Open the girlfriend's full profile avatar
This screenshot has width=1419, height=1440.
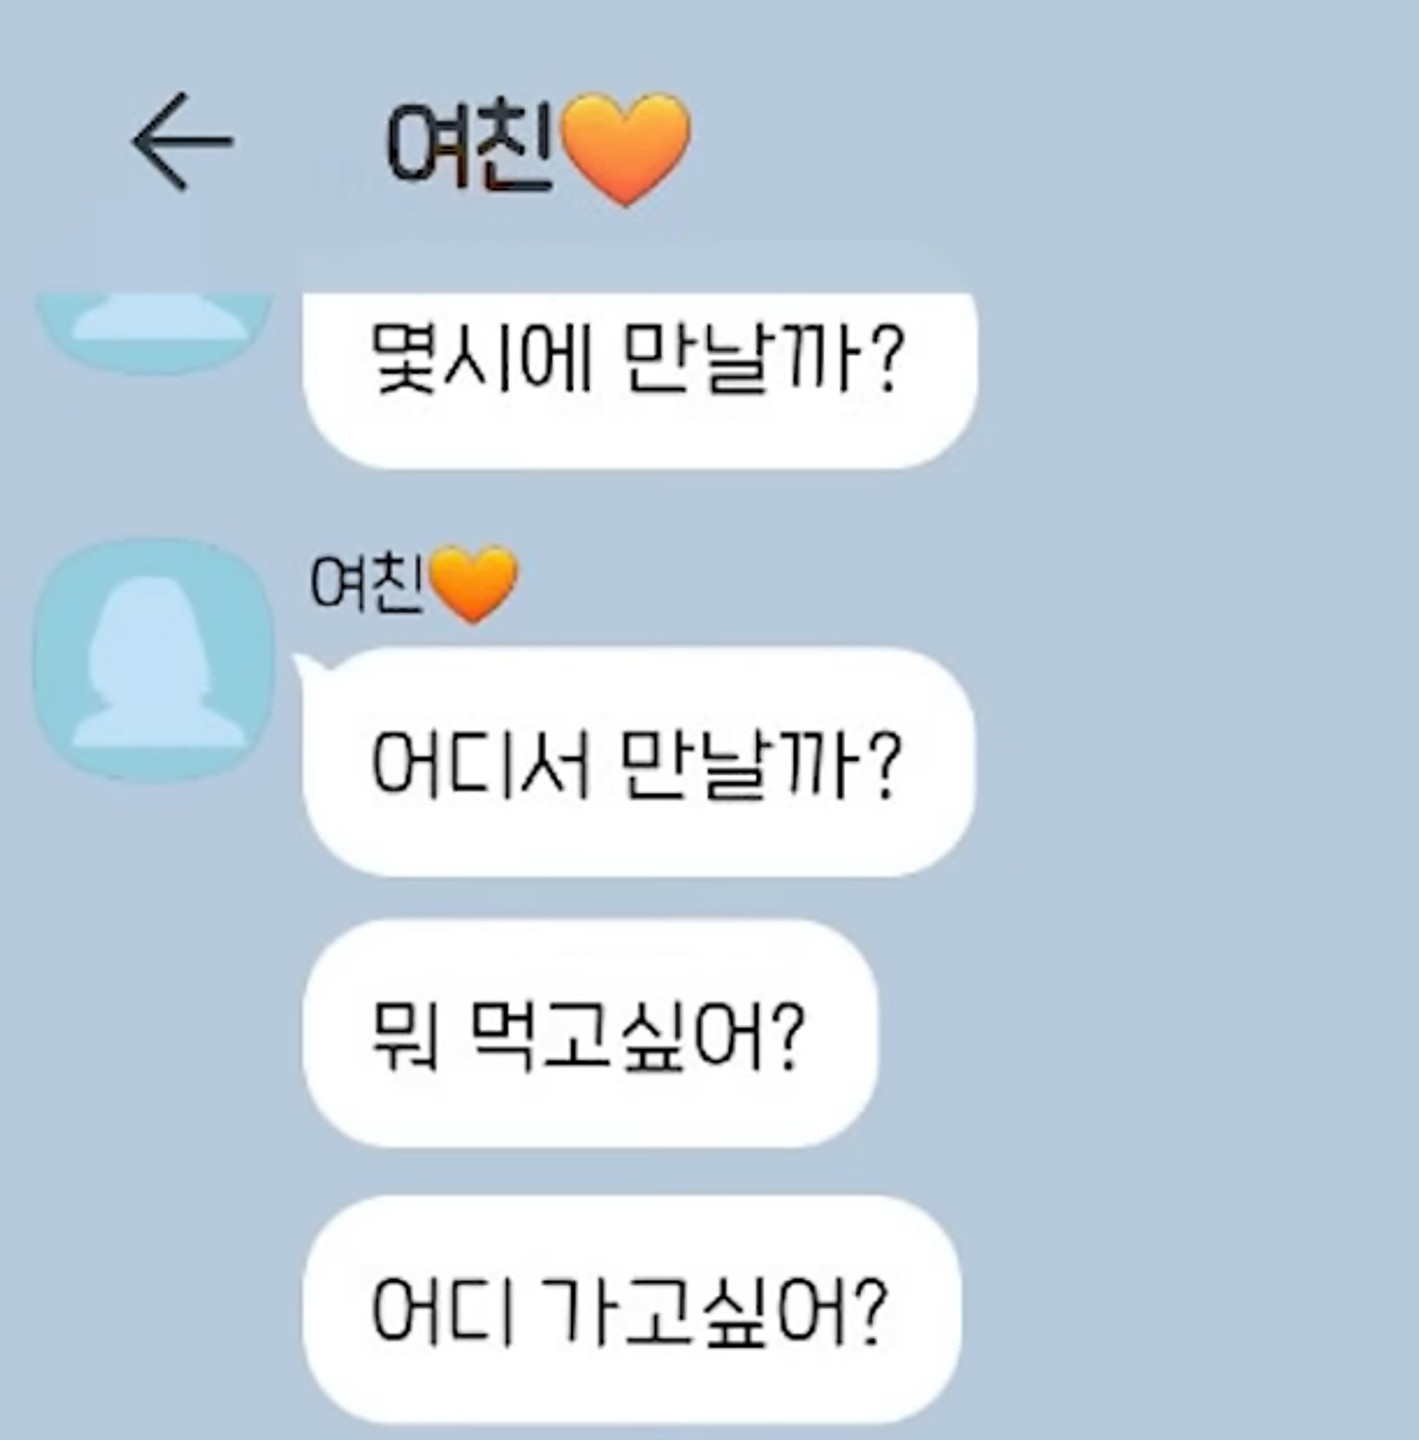[154, 659]
